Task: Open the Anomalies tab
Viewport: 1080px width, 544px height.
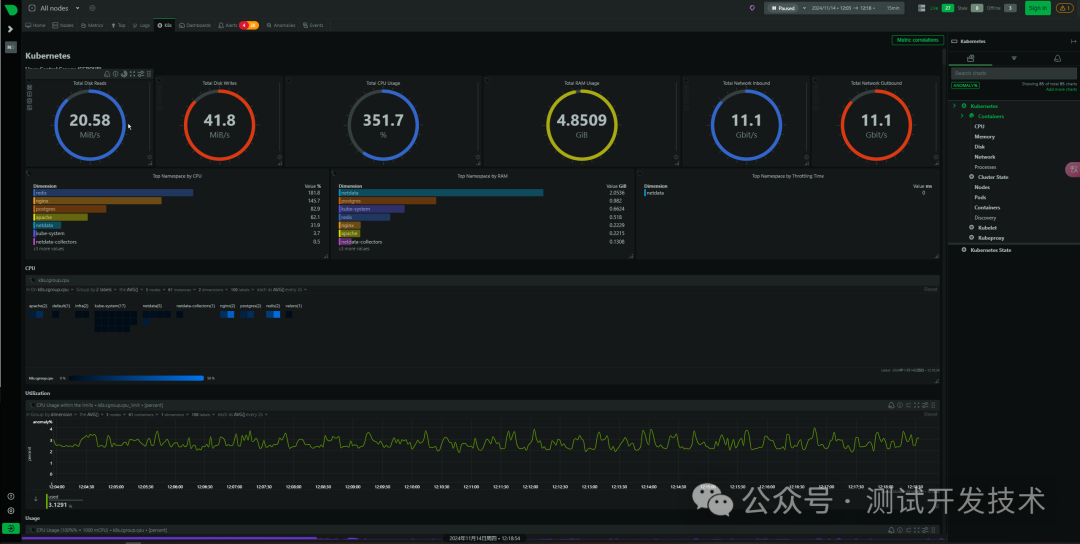Action: (x=281, y=25)
